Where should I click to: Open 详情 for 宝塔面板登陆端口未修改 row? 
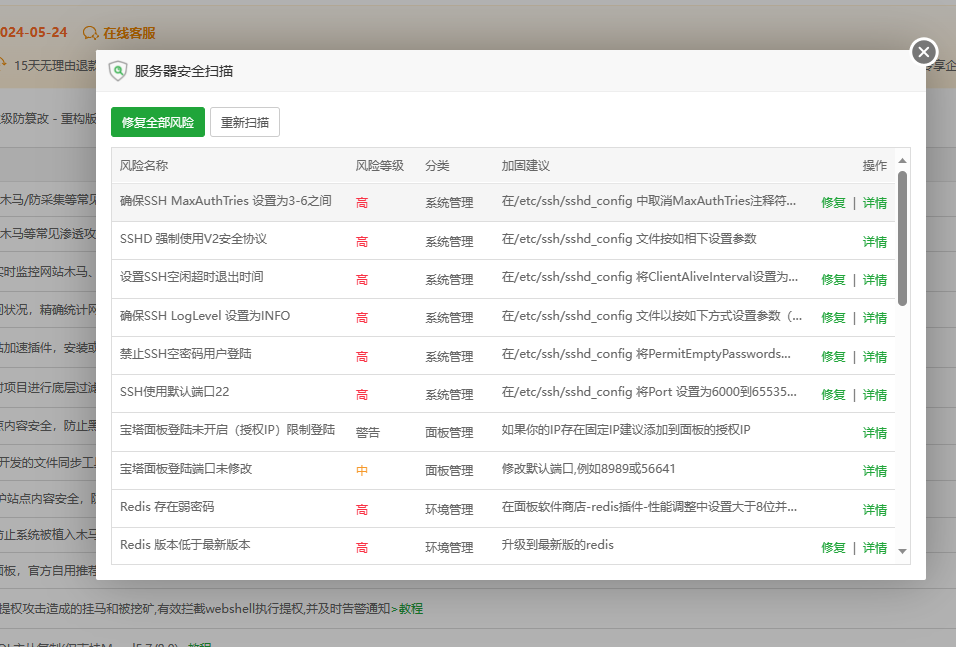pyautogui.click(x=875, y=471)
